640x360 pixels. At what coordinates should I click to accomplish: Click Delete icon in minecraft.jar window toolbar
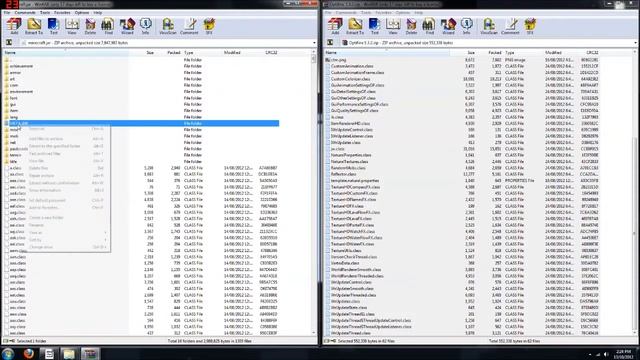90,26
